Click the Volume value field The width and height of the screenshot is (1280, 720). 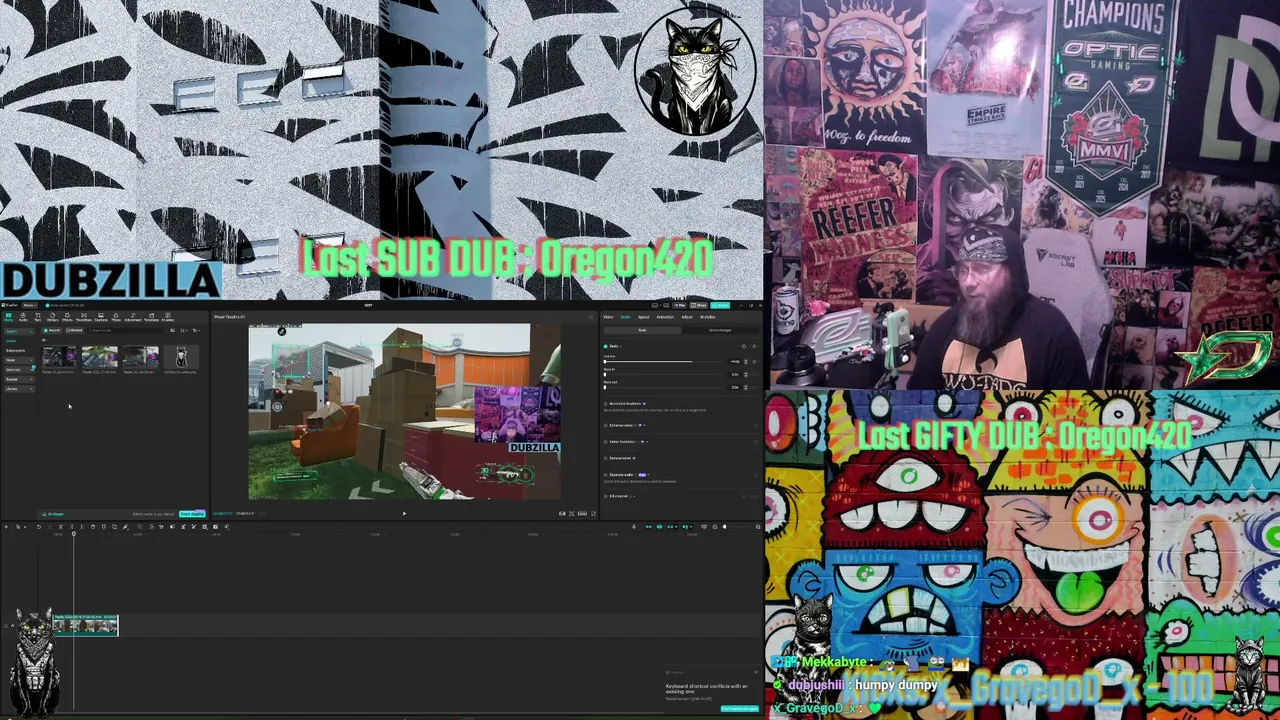pyautogui.click(x=736, y=361)
